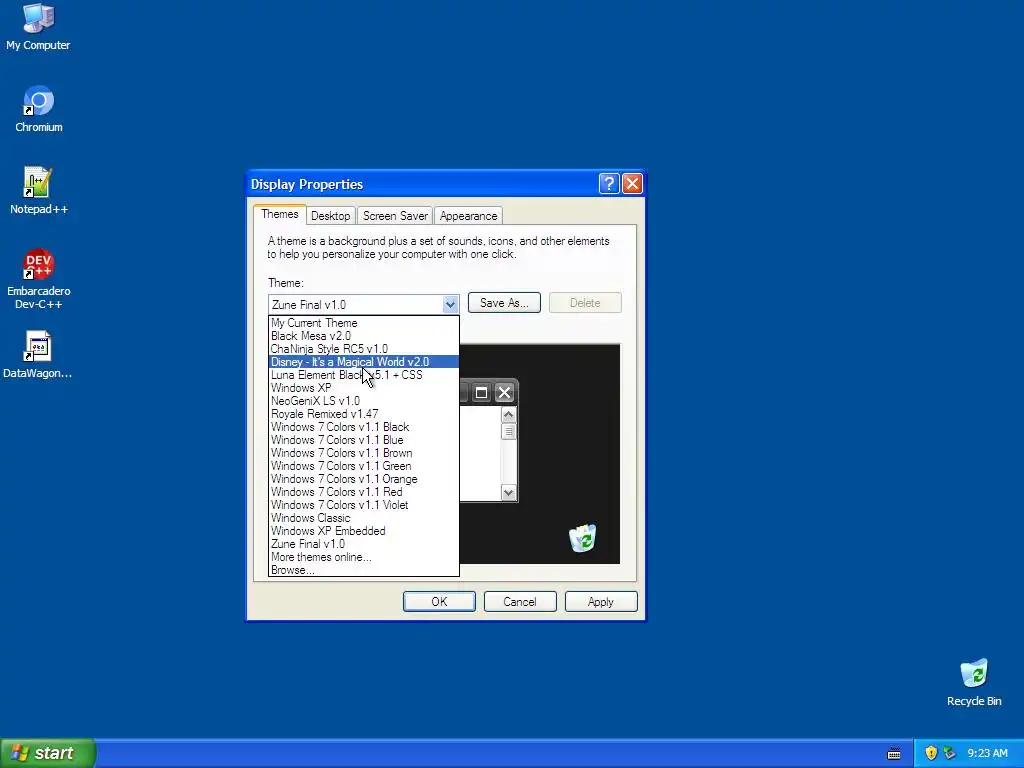Select Black Mesa v2.0 theme
This screenshot has height=768, width=1024.
click(364, 336)
